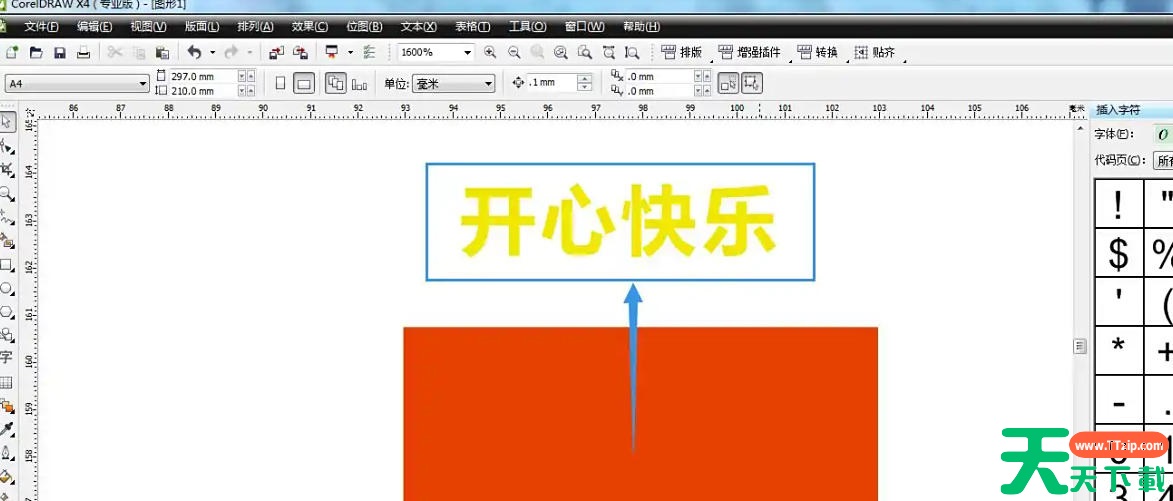Open the 工具(O) menu
Image resolution: width=1173 pixels, height=501 pixels.
click(x=527, y=26)
